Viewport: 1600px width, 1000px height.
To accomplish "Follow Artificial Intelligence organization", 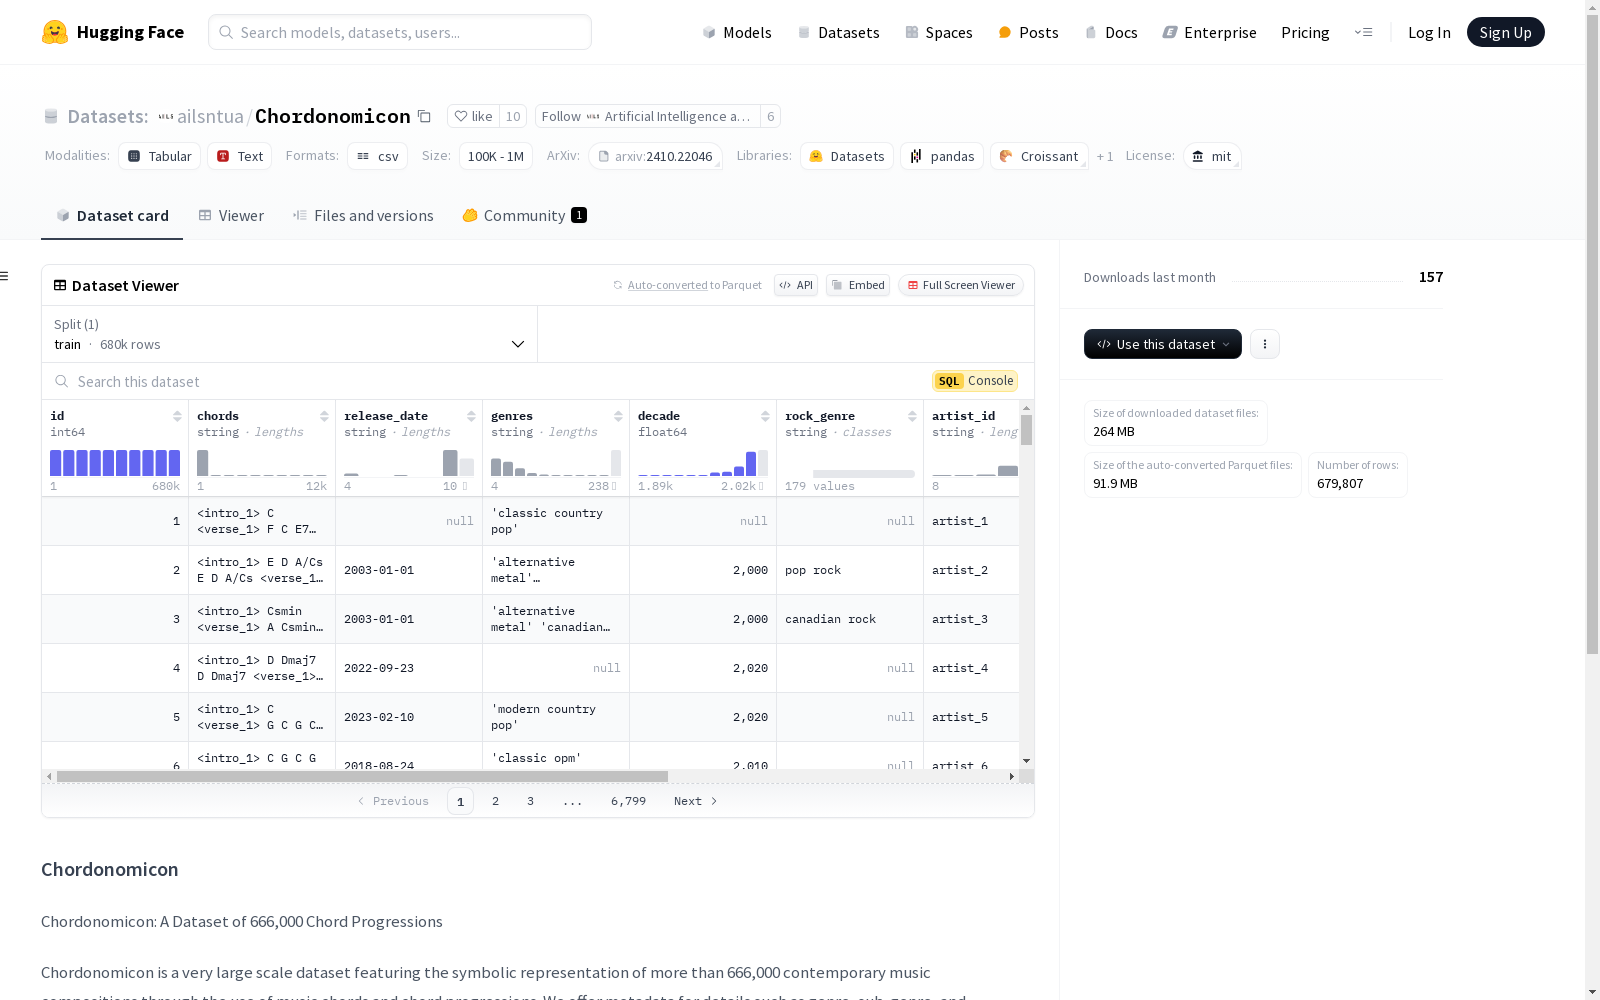I will tap(647, 116).
